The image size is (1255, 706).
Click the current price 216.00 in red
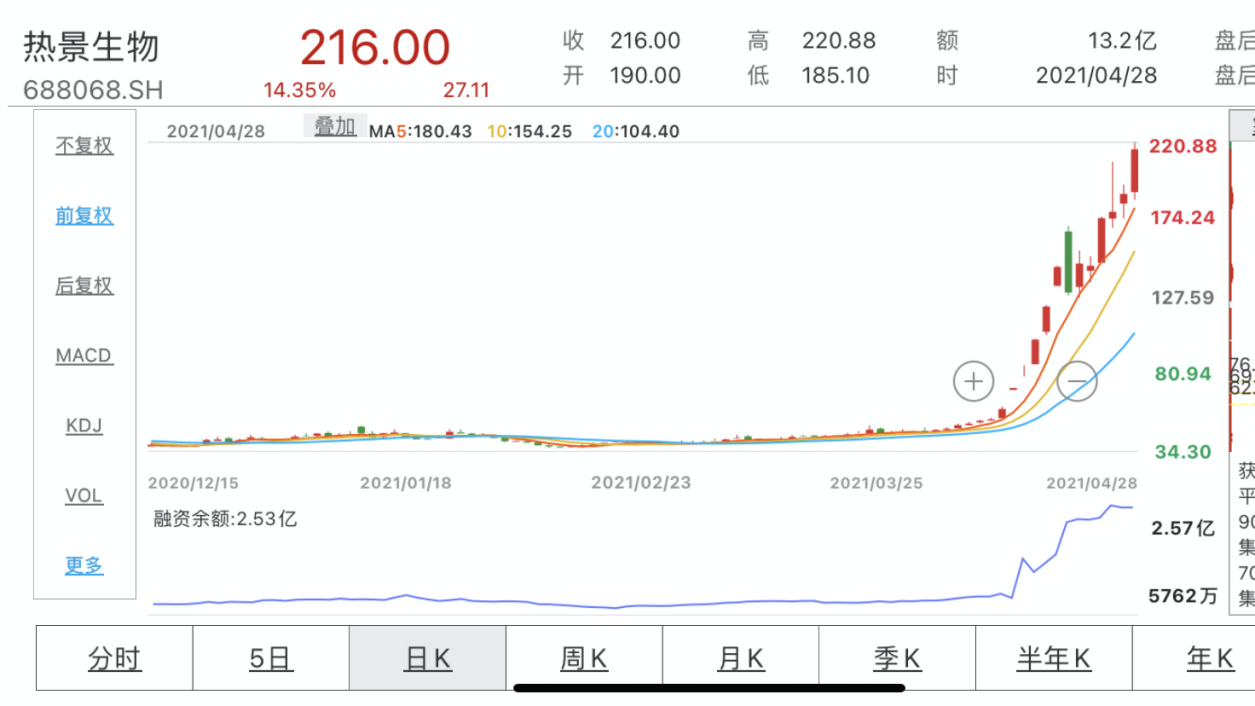[375, 47]
